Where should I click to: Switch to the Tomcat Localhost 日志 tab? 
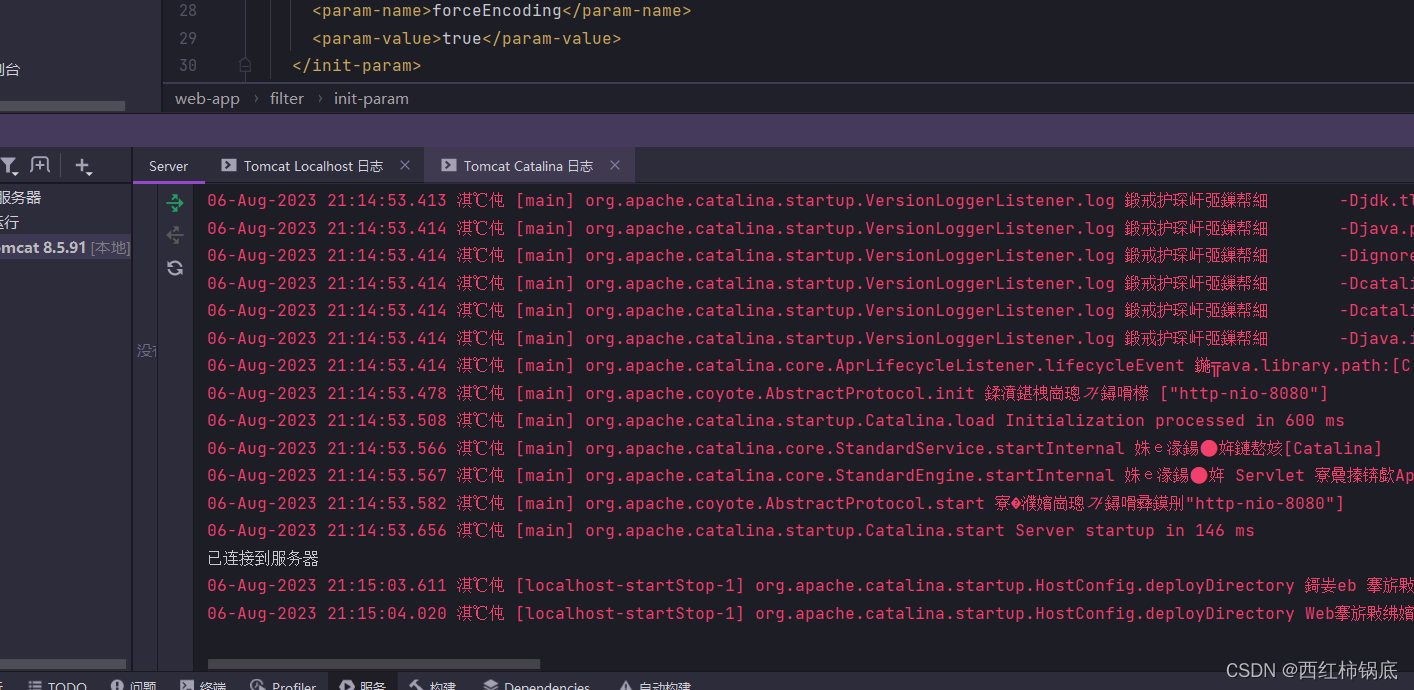(314, 165)
